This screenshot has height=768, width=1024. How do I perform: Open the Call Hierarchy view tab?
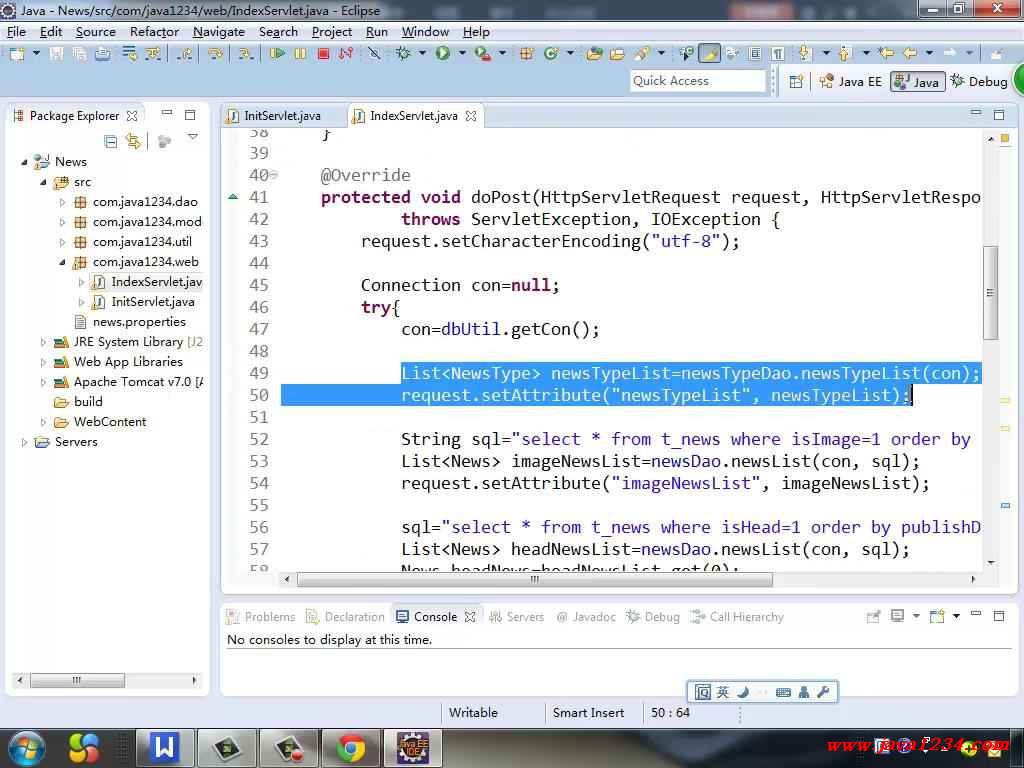tap(737, 617)
